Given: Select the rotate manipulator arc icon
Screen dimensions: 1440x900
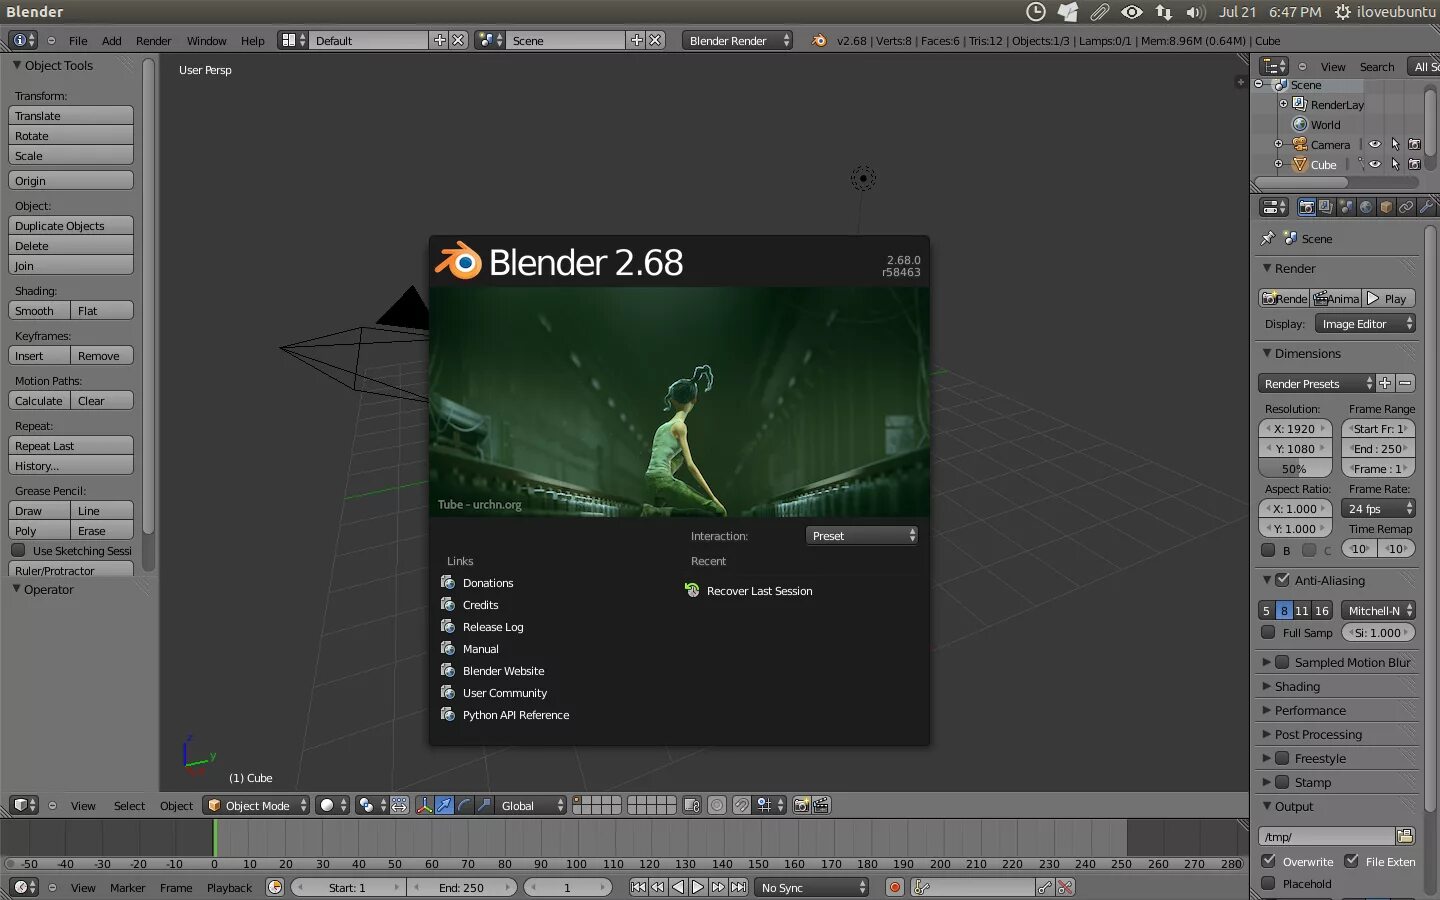Looking at the screenshot, I should coord(464,805).
